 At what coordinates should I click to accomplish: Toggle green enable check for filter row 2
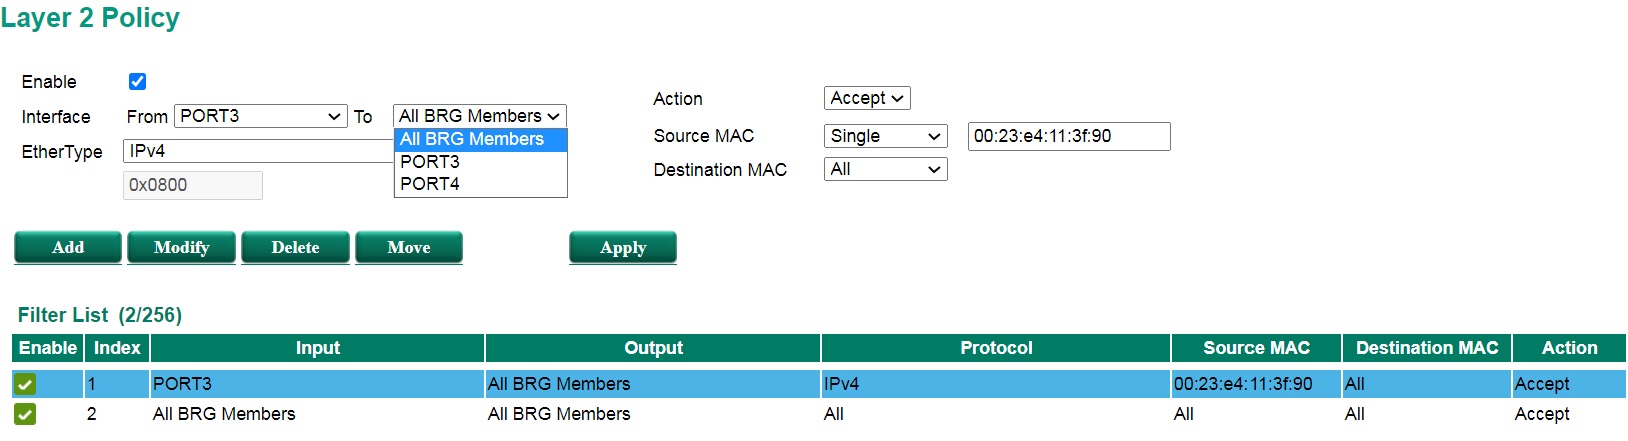click(x=25, y=414)
